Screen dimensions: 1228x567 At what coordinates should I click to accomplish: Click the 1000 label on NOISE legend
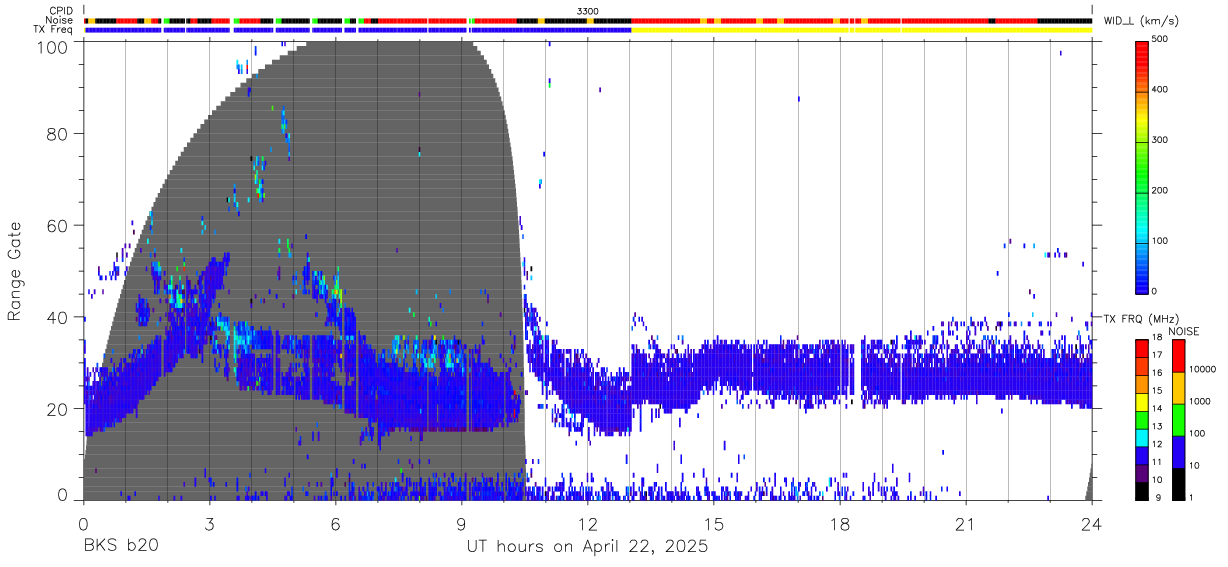click(1199, 402)
